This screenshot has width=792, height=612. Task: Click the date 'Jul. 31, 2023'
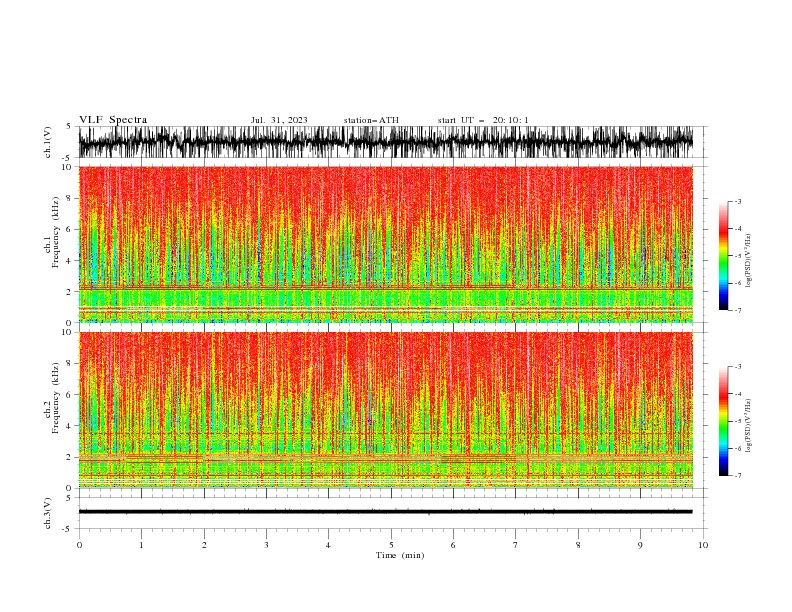(x=279, y=120)
